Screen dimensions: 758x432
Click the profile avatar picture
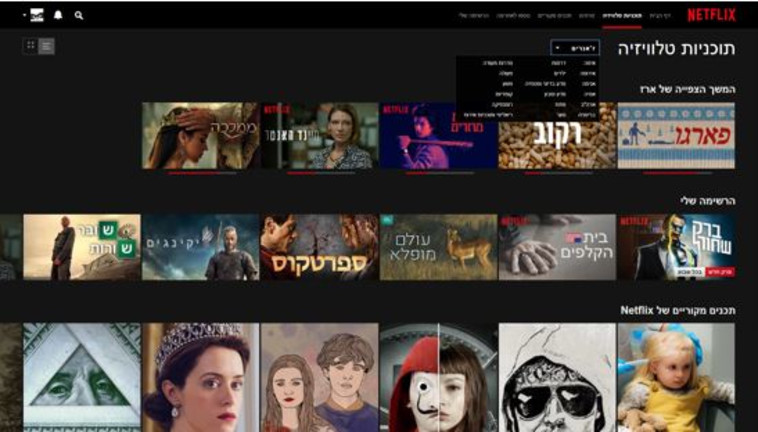(37, 16)
